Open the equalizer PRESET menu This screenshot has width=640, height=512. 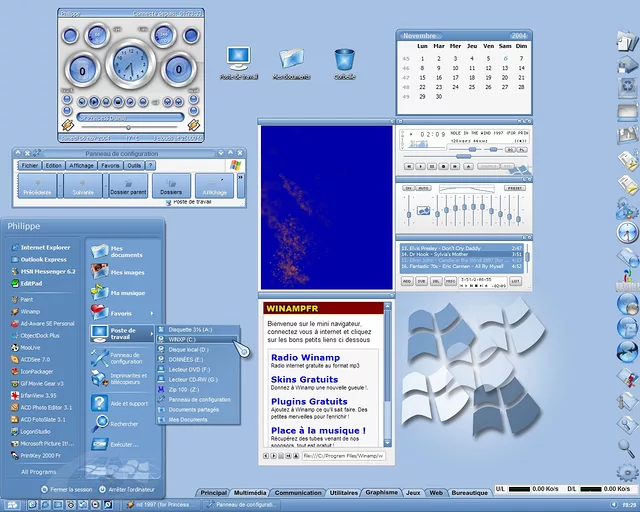(x=514, y=188)
